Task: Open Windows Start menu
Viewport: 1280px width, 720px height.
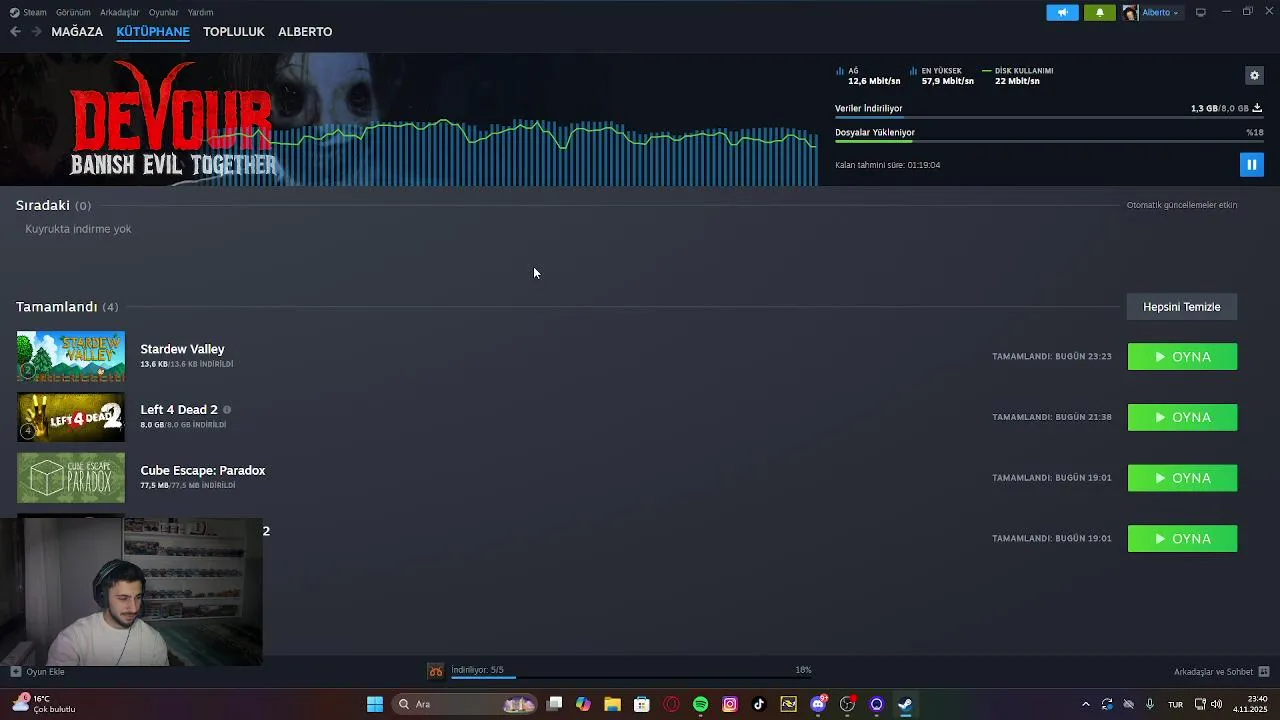Action: pos(375,704)
